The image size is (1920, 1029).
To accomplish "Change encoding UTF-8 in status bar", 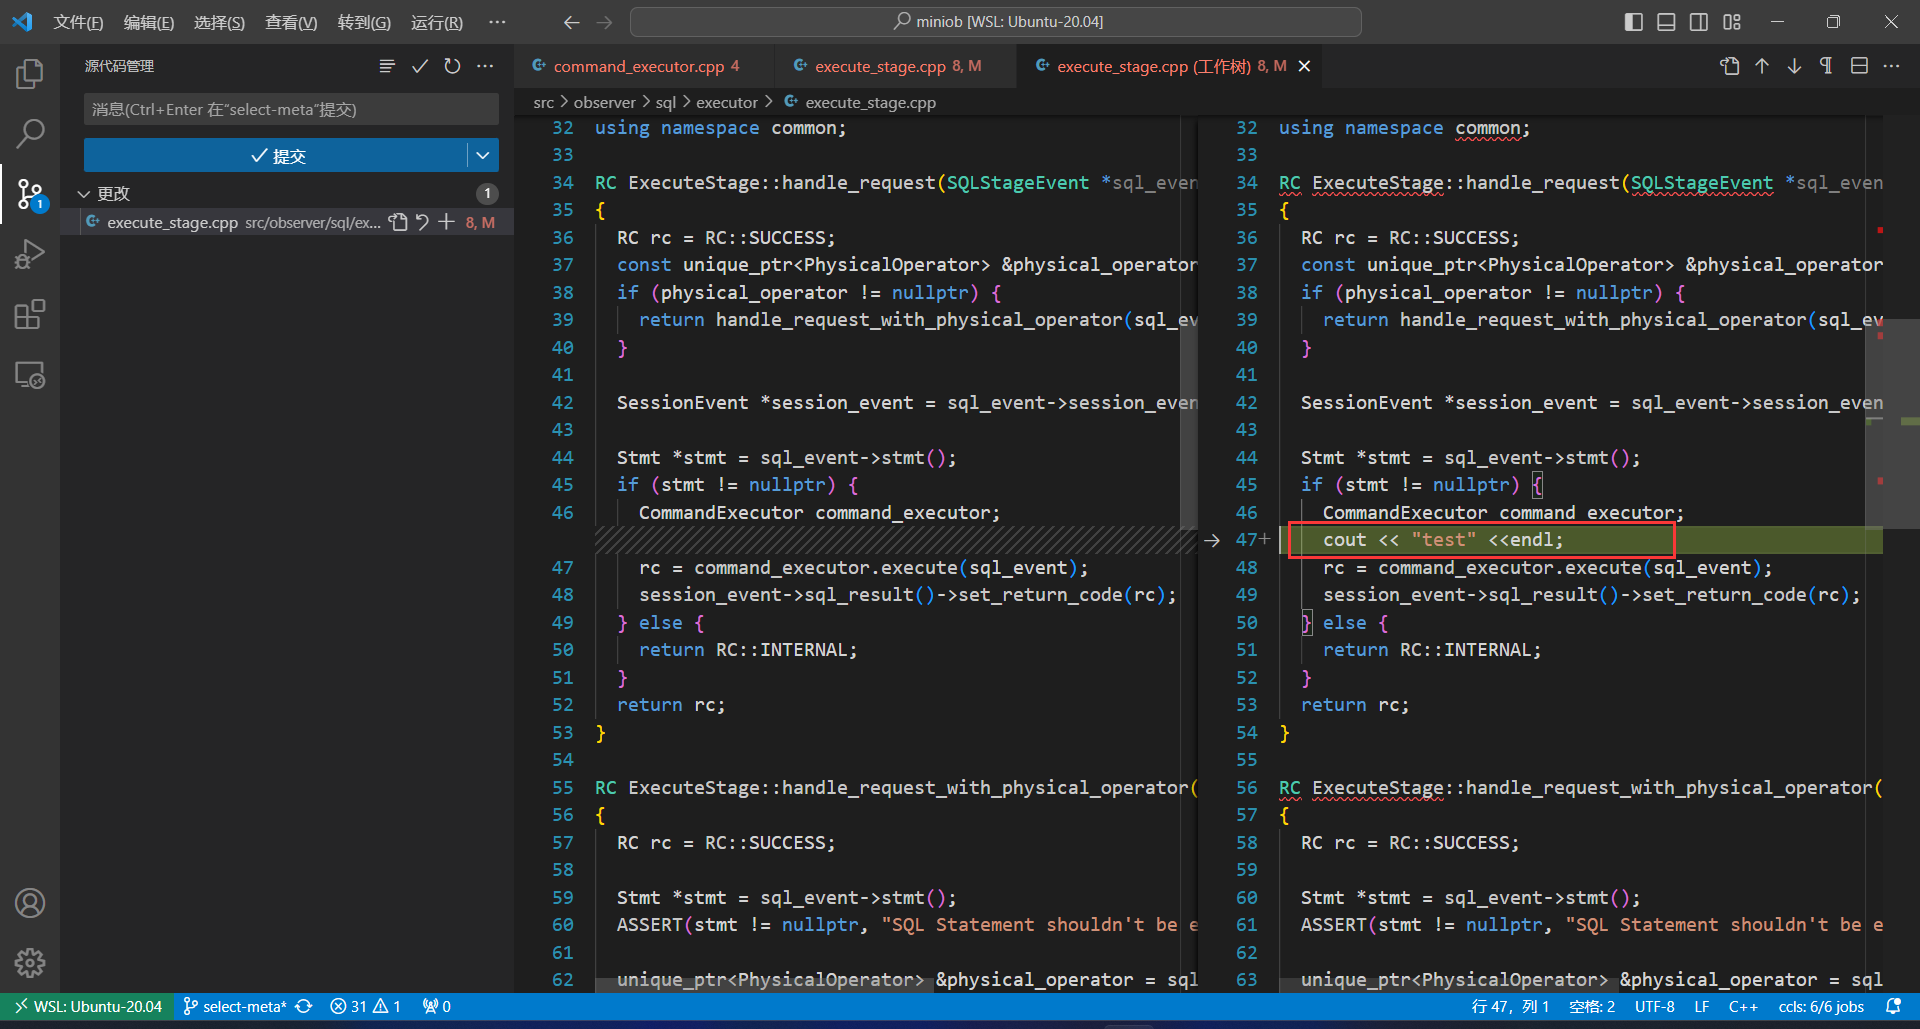I will (x=1655, y=1006).
